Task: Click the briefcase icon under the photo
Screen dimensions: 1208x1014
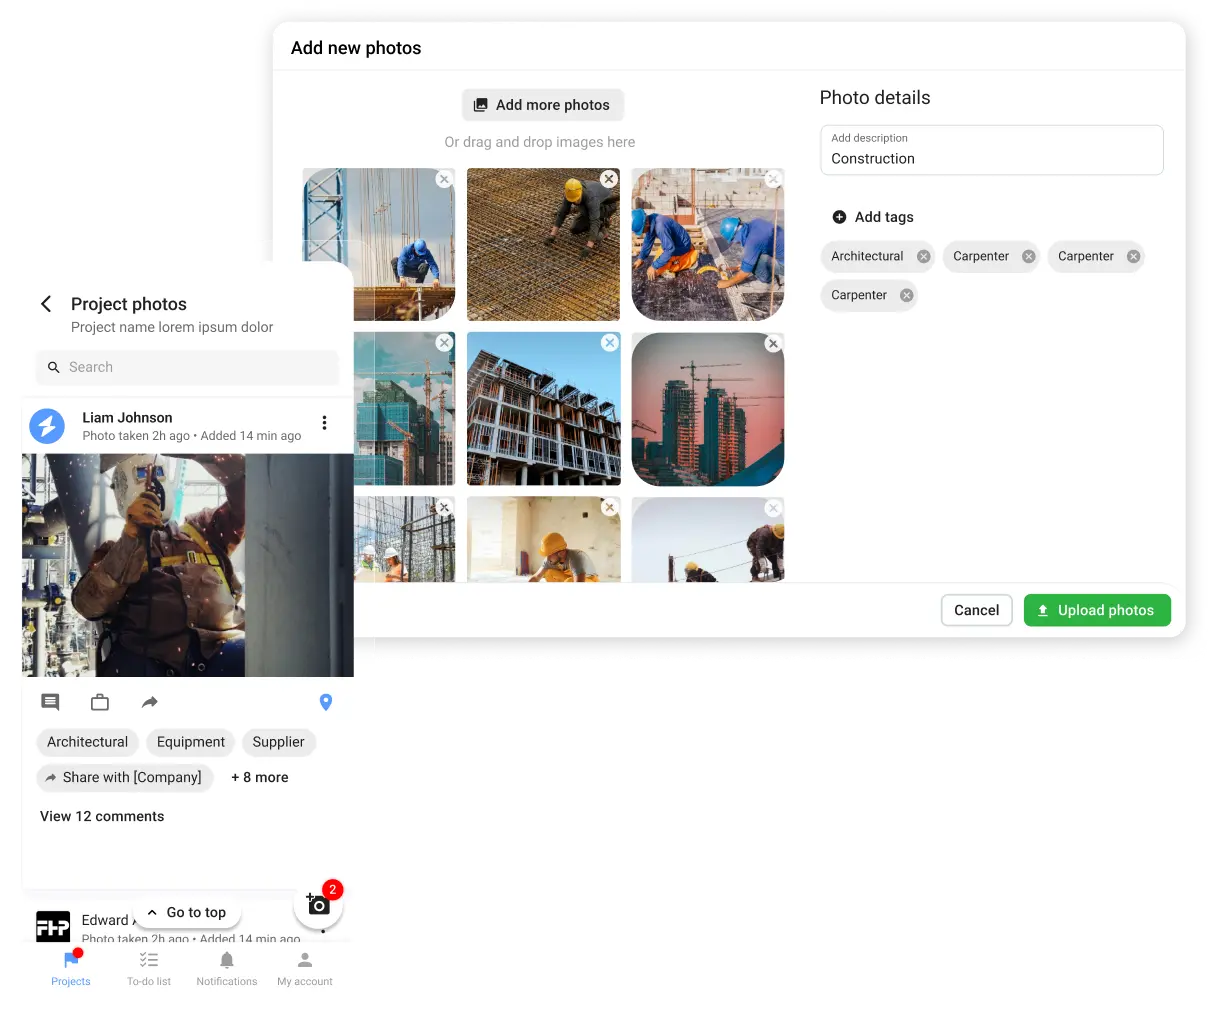Action: click(x=100, y=702)
